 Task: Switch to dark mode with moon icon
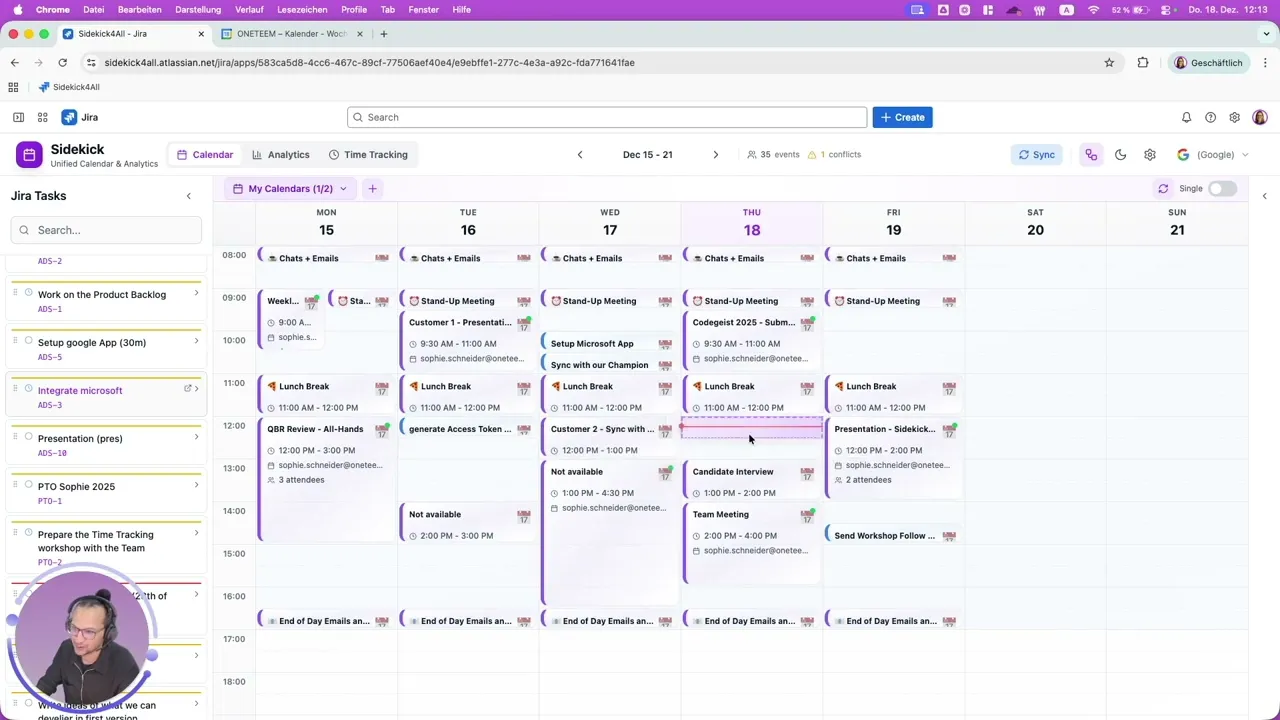coord(1120,155)
